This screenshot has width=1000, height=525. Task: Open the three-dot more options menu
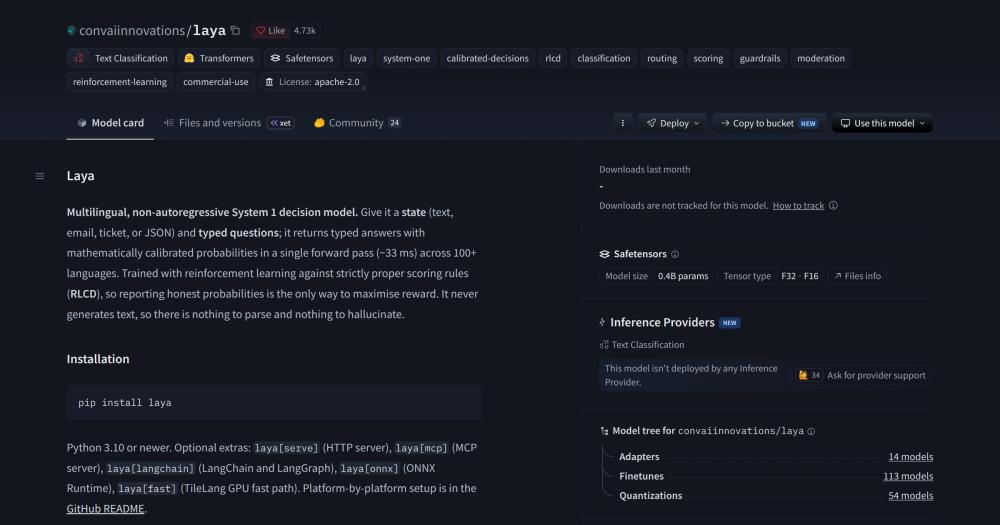tap(622, 123)
